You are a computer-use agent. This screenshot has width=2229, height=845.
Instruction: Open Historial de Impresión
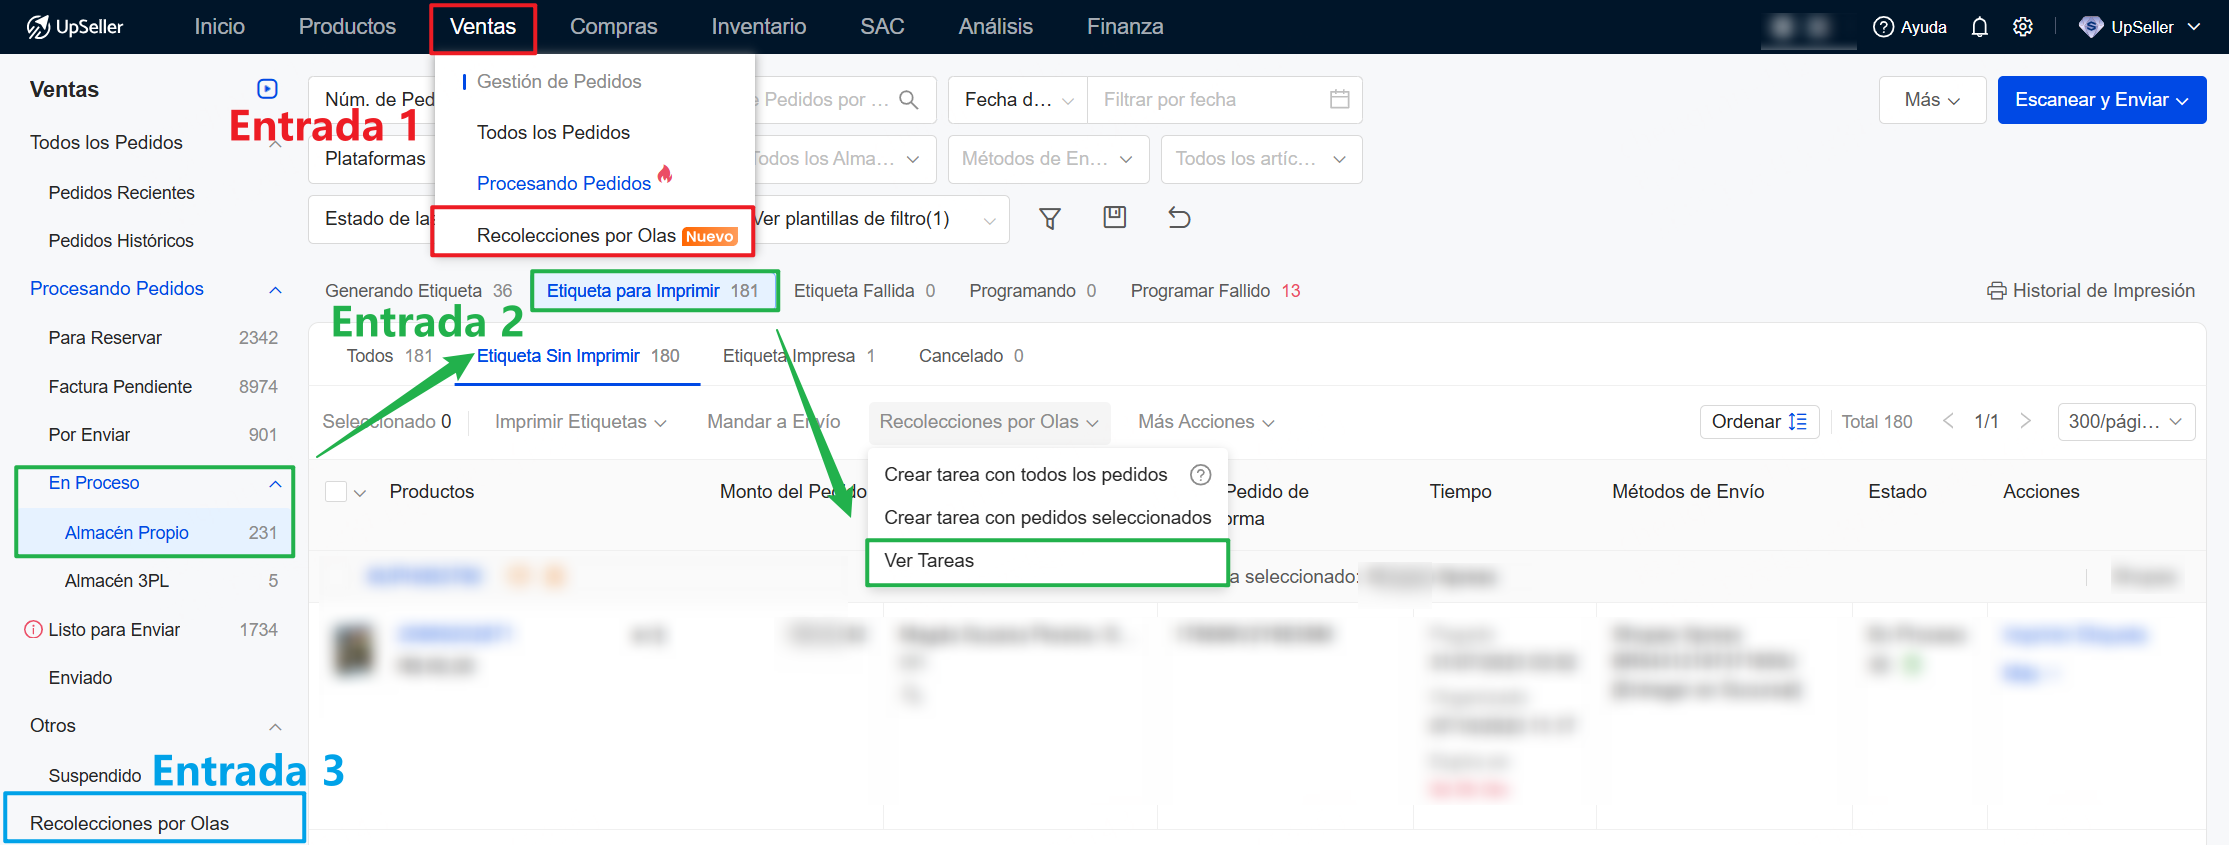click(x=2091, y=291)
